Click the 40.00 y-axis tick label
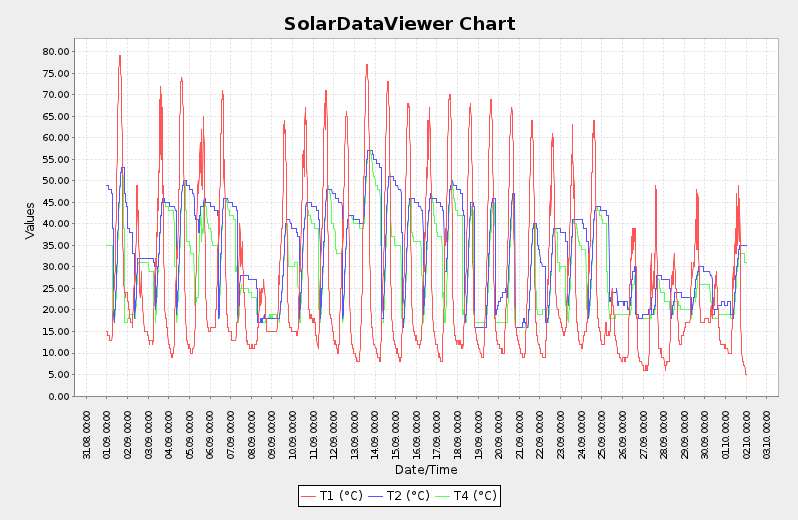798x520 pixels. tap(56, 224)
